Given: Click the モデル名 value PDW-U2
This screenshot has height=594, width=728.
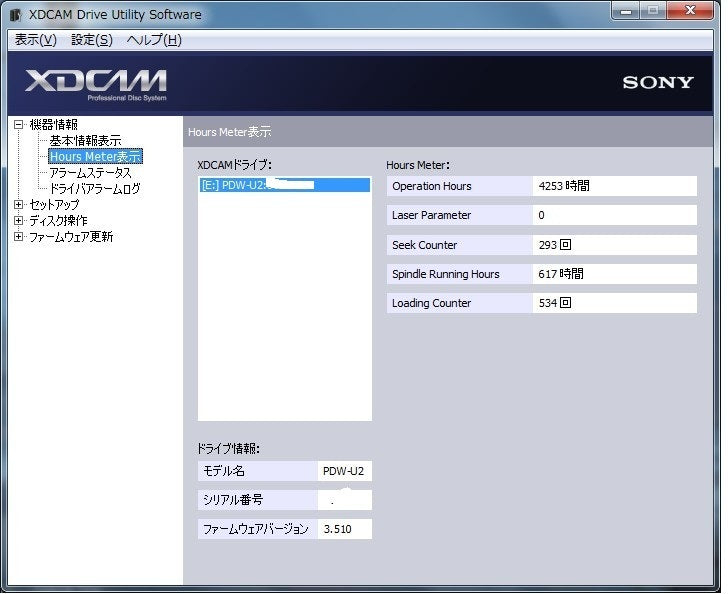Looking at the screenshot, I should tap(344, 471).
